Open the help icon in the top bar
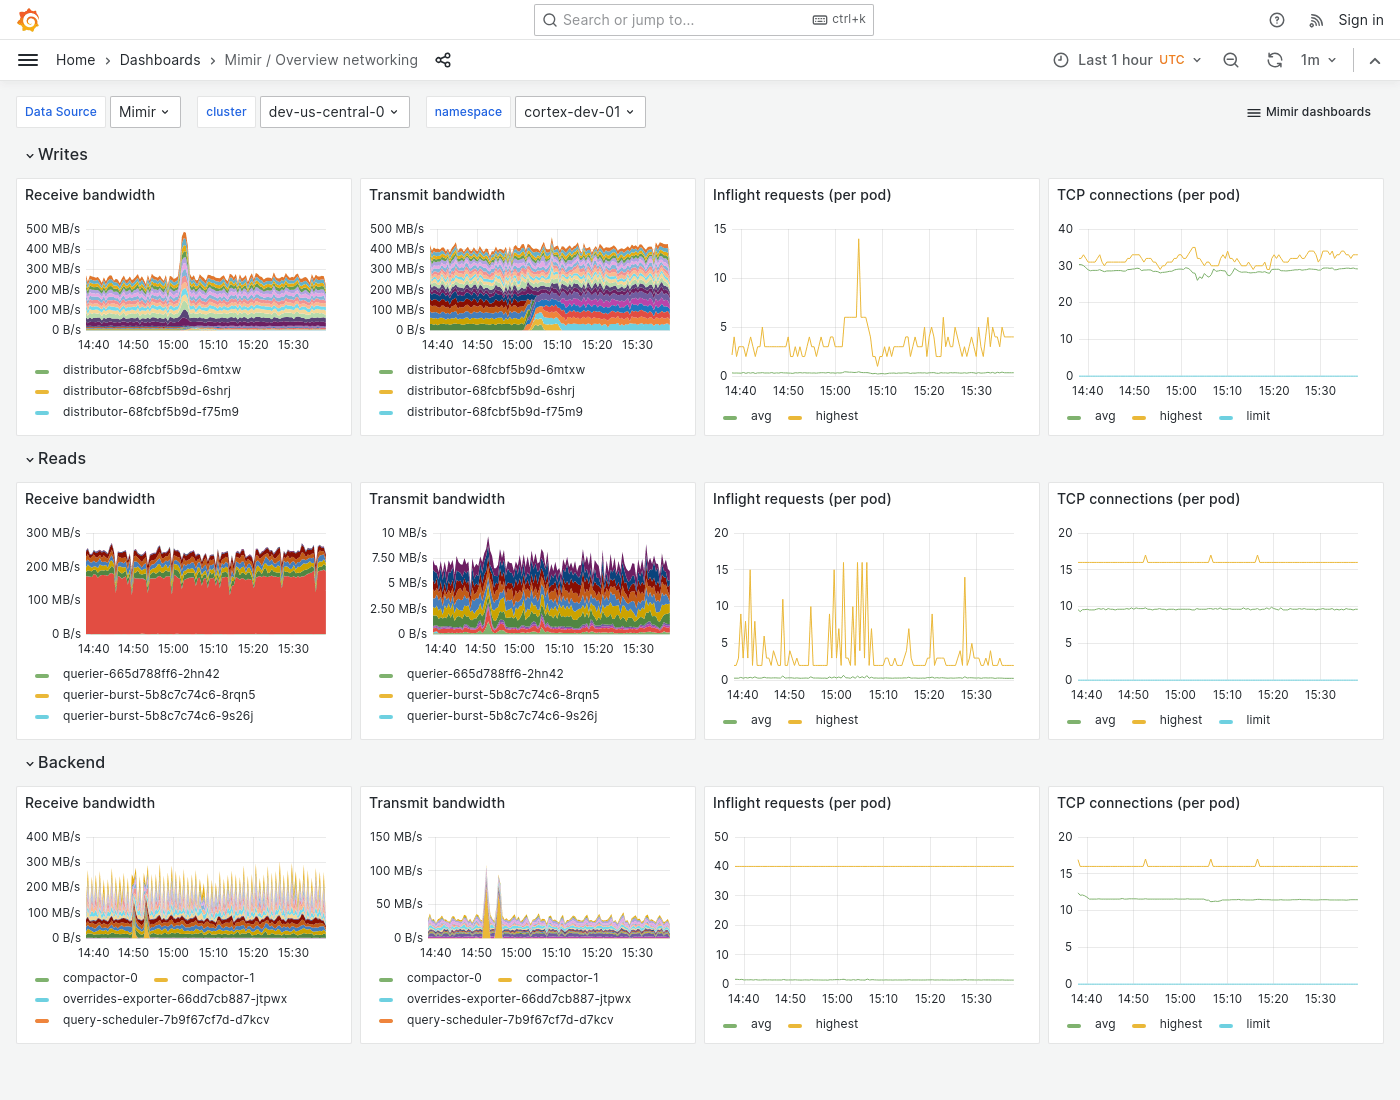 coord(1276,20)
